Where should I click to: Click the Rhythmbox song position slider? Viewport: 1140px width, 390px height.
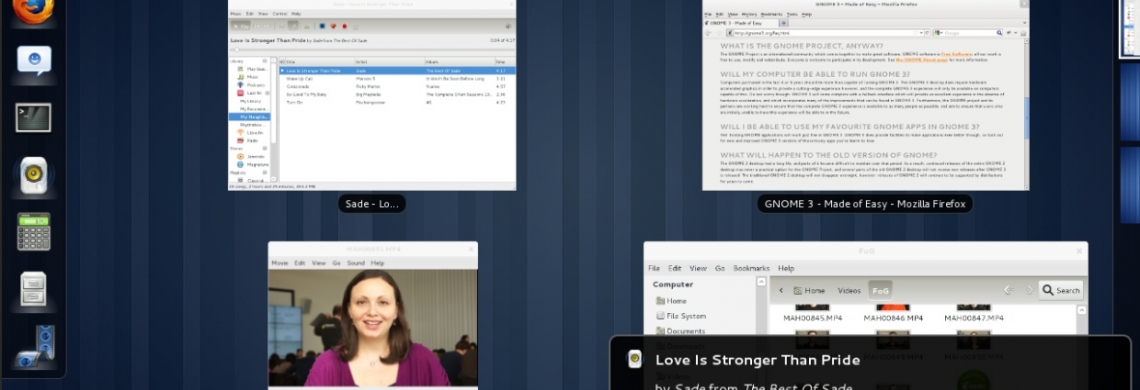372,49
